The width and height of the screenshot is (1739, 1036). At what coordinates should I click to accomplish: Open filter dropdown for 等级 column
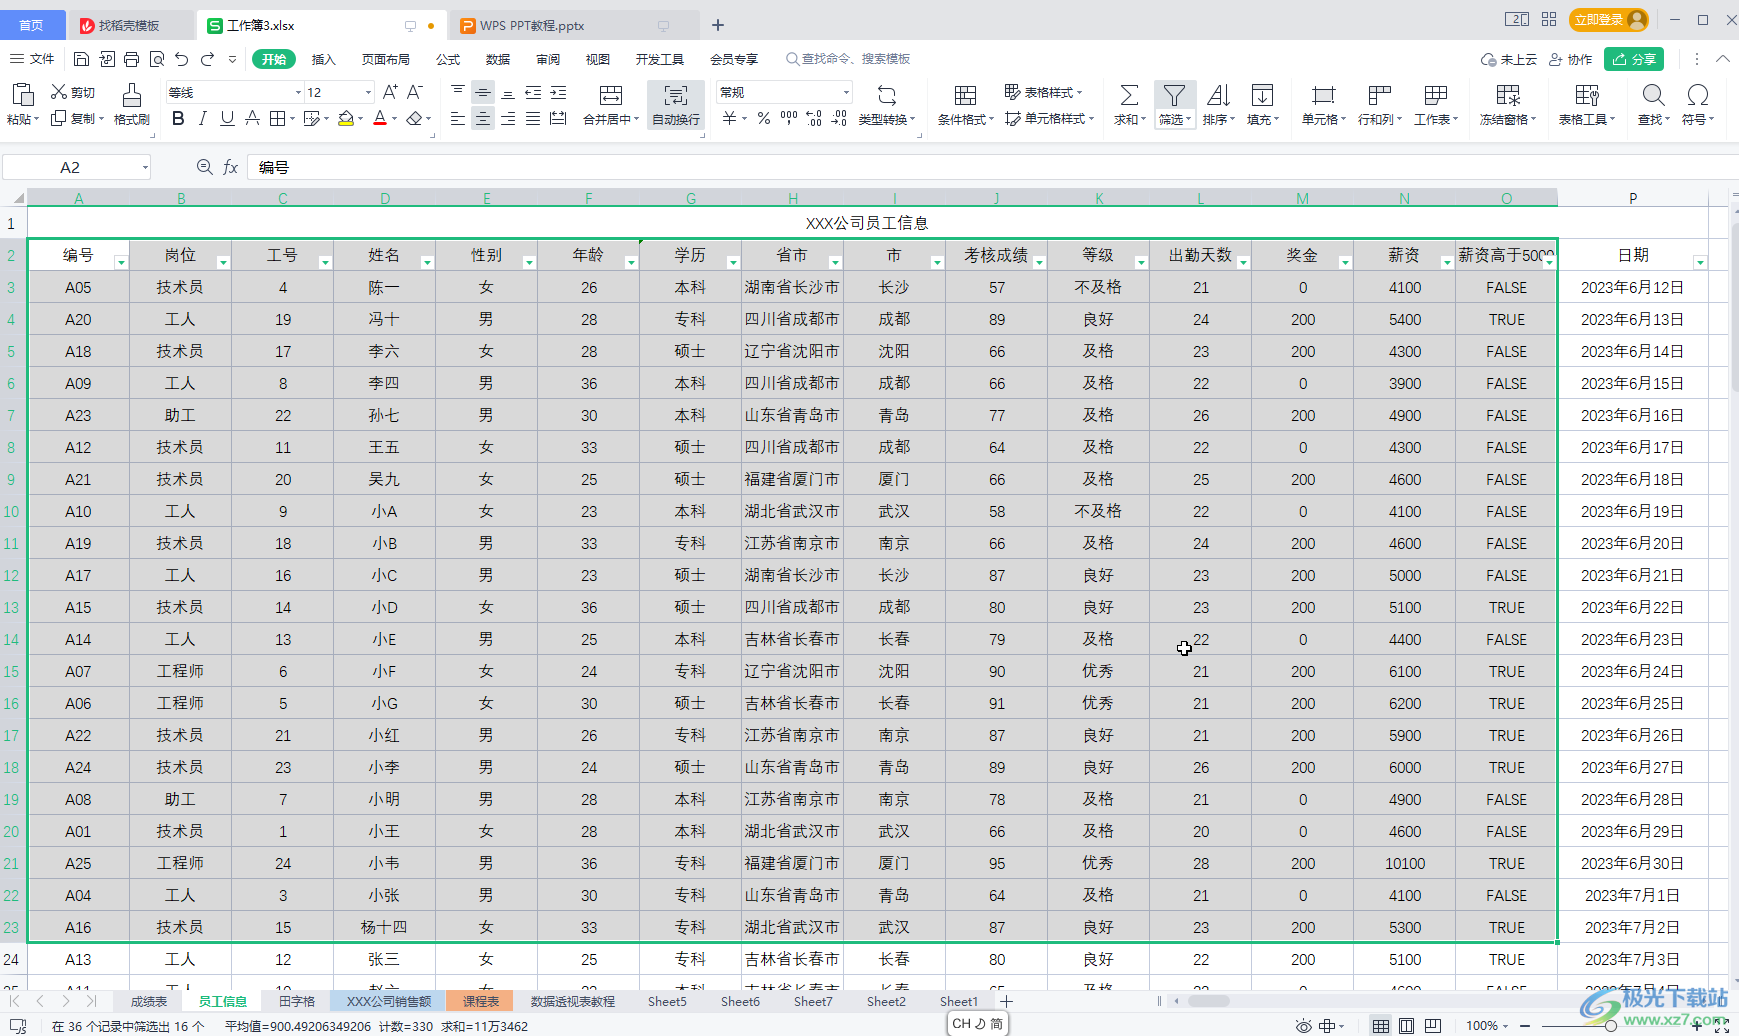pos(1141,262)
